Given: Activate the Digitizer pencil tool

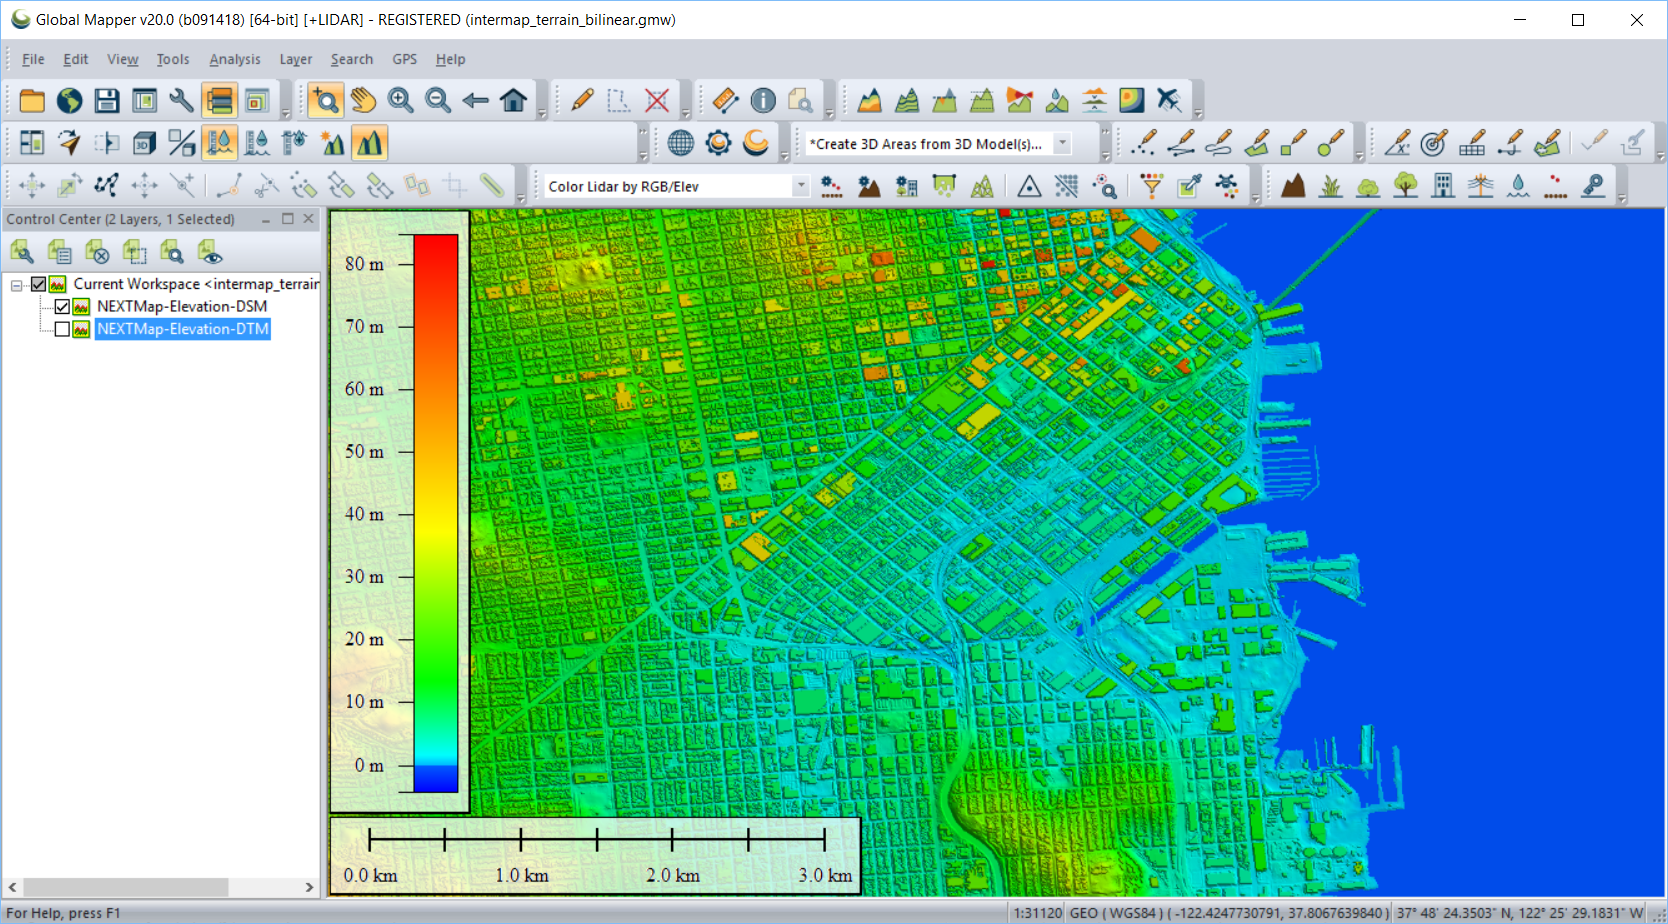Looking at the screenshot, I should pyautogui.click(x=581, y=100).
